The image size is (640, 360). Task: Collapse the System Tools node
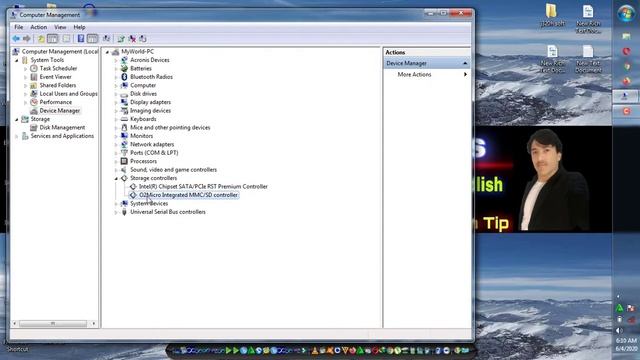[17, 60]
